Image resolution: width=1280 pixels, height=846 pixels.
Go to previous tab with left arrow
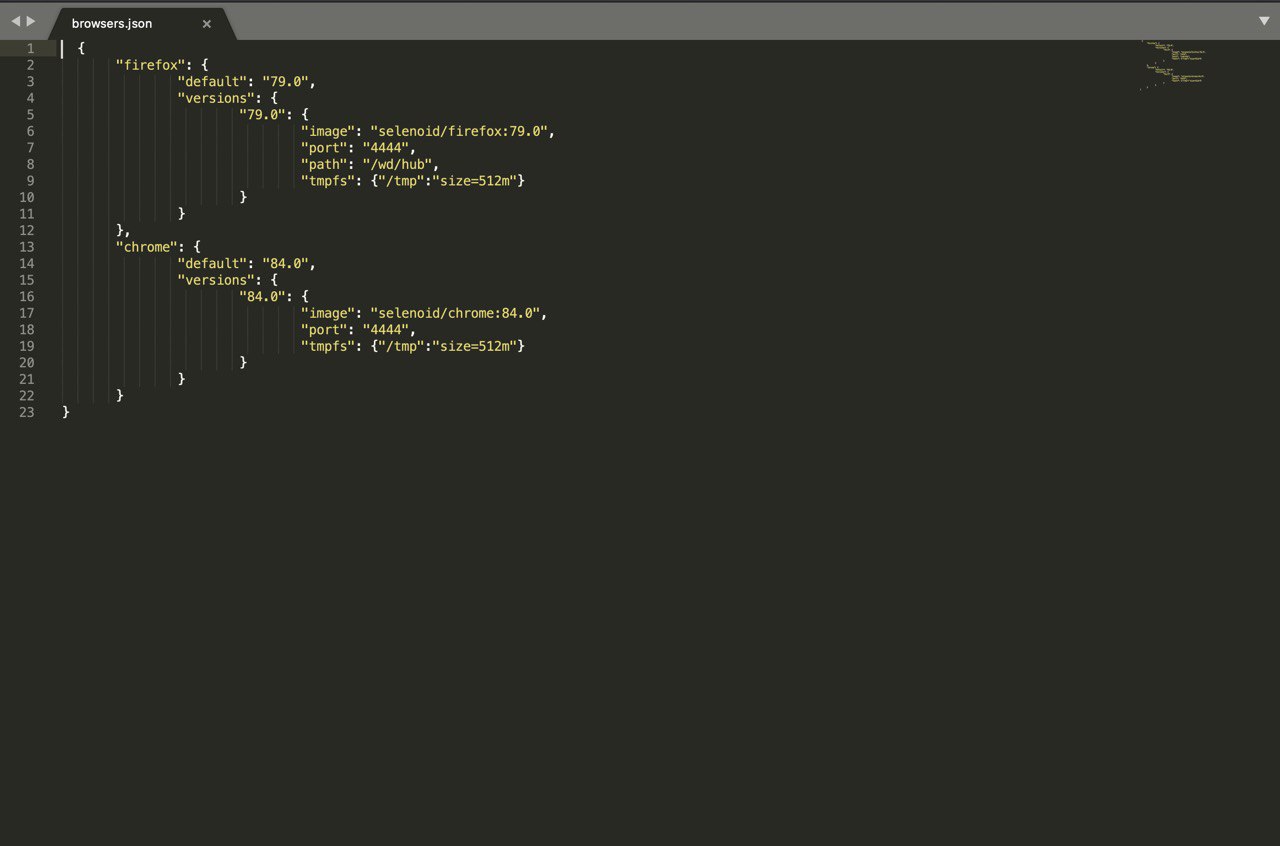(15, 21)
